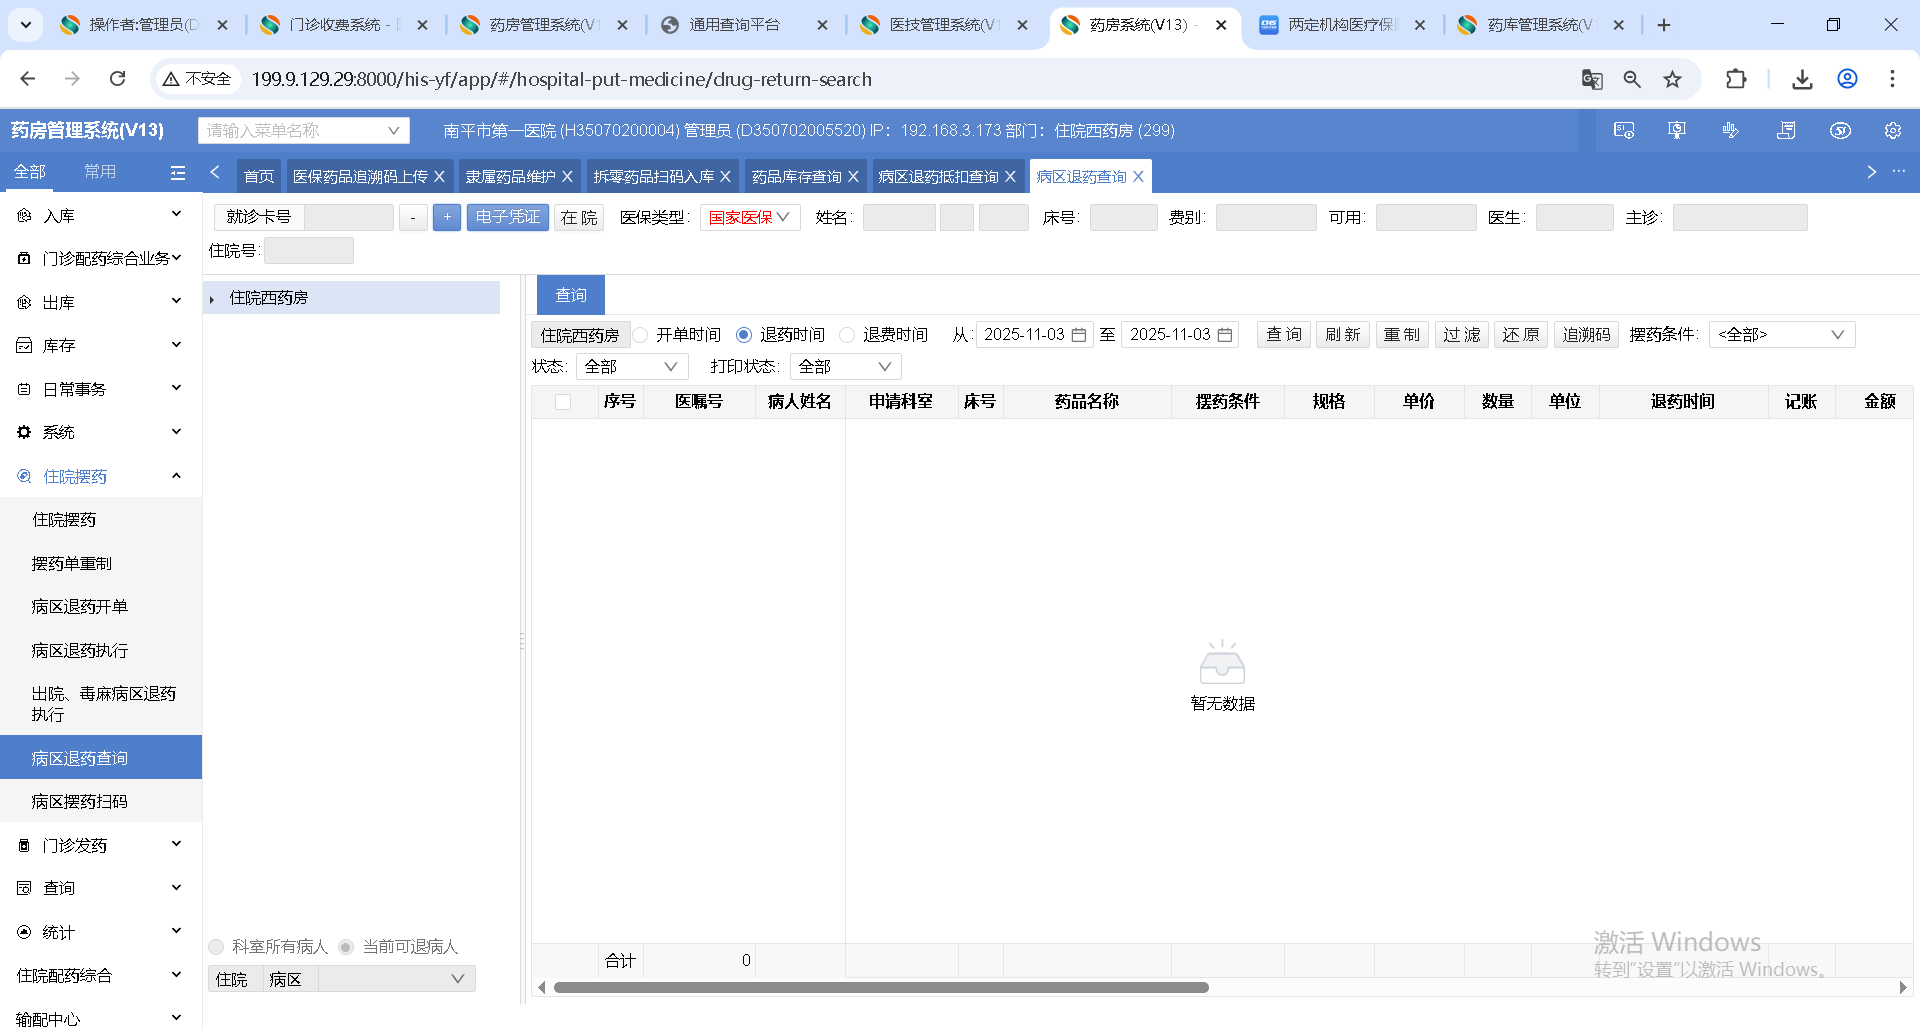This screenshot has width=1920, height=1030.
Task: Click the eye-shaped icon in the blue header
Action: (1840, 130)
